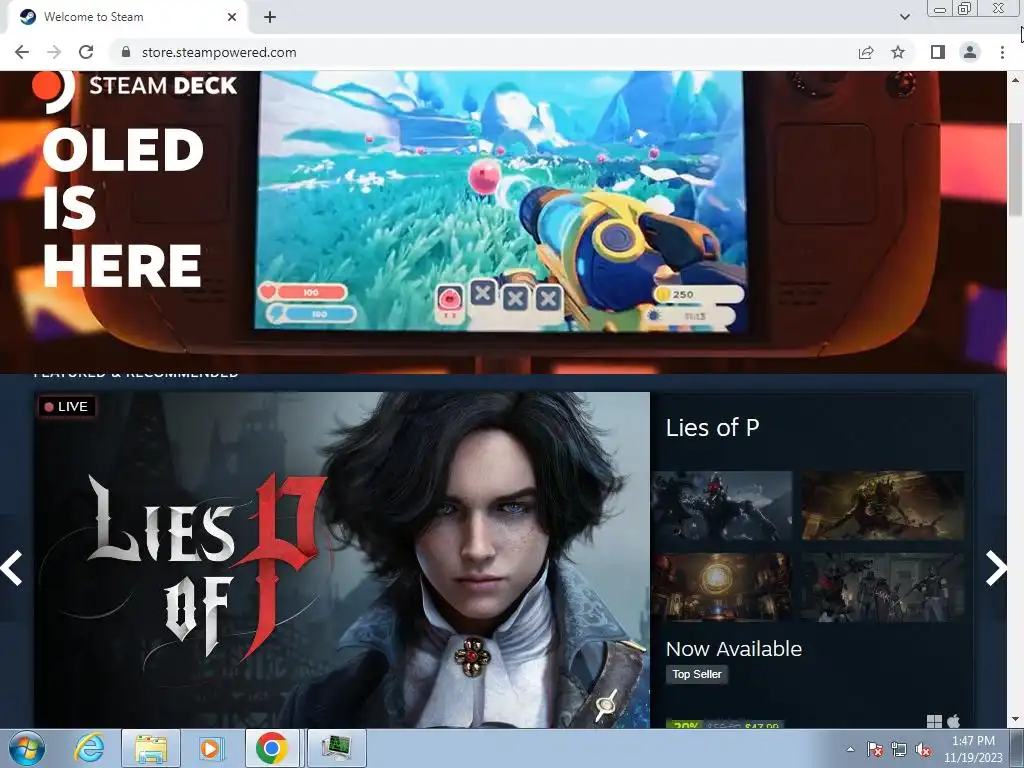View the first Lies of P screenshot thumbnail
The width and height of the screenshot is (1024, 768).
(x=722, y=506)
